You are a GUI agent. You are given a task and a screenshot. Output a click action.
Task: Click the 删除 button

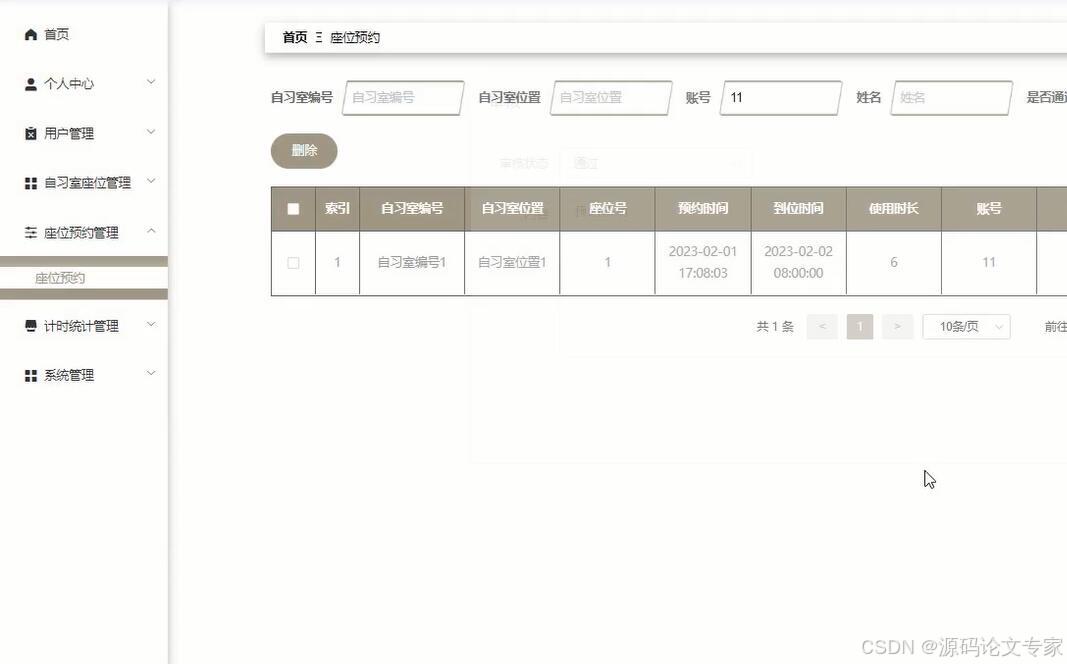304,151
